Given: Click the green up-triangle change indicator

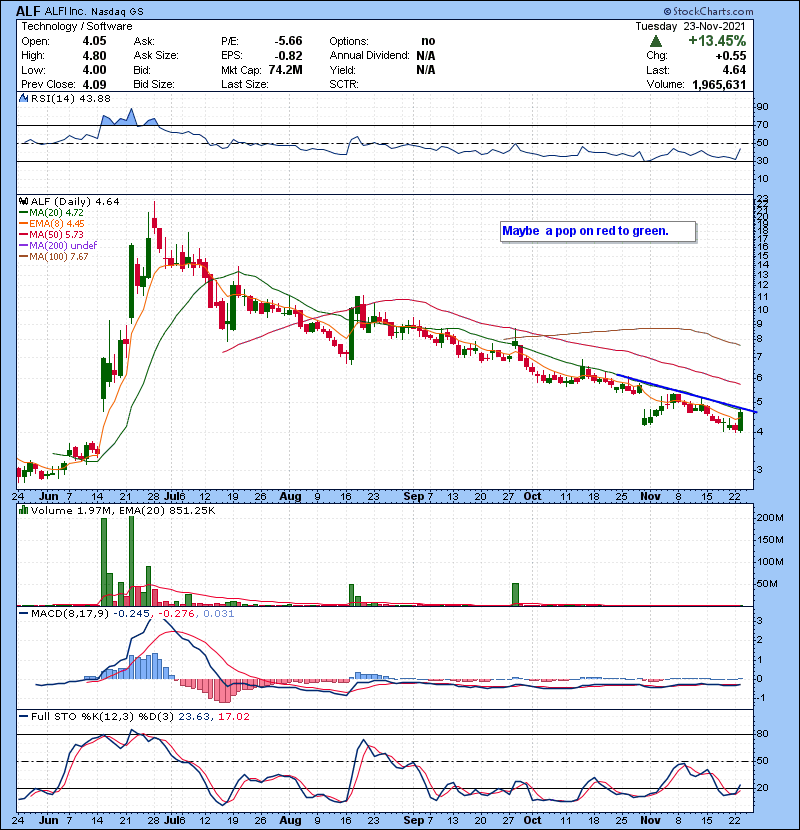Looking at the screenshot, I should [x=655, y=41].
